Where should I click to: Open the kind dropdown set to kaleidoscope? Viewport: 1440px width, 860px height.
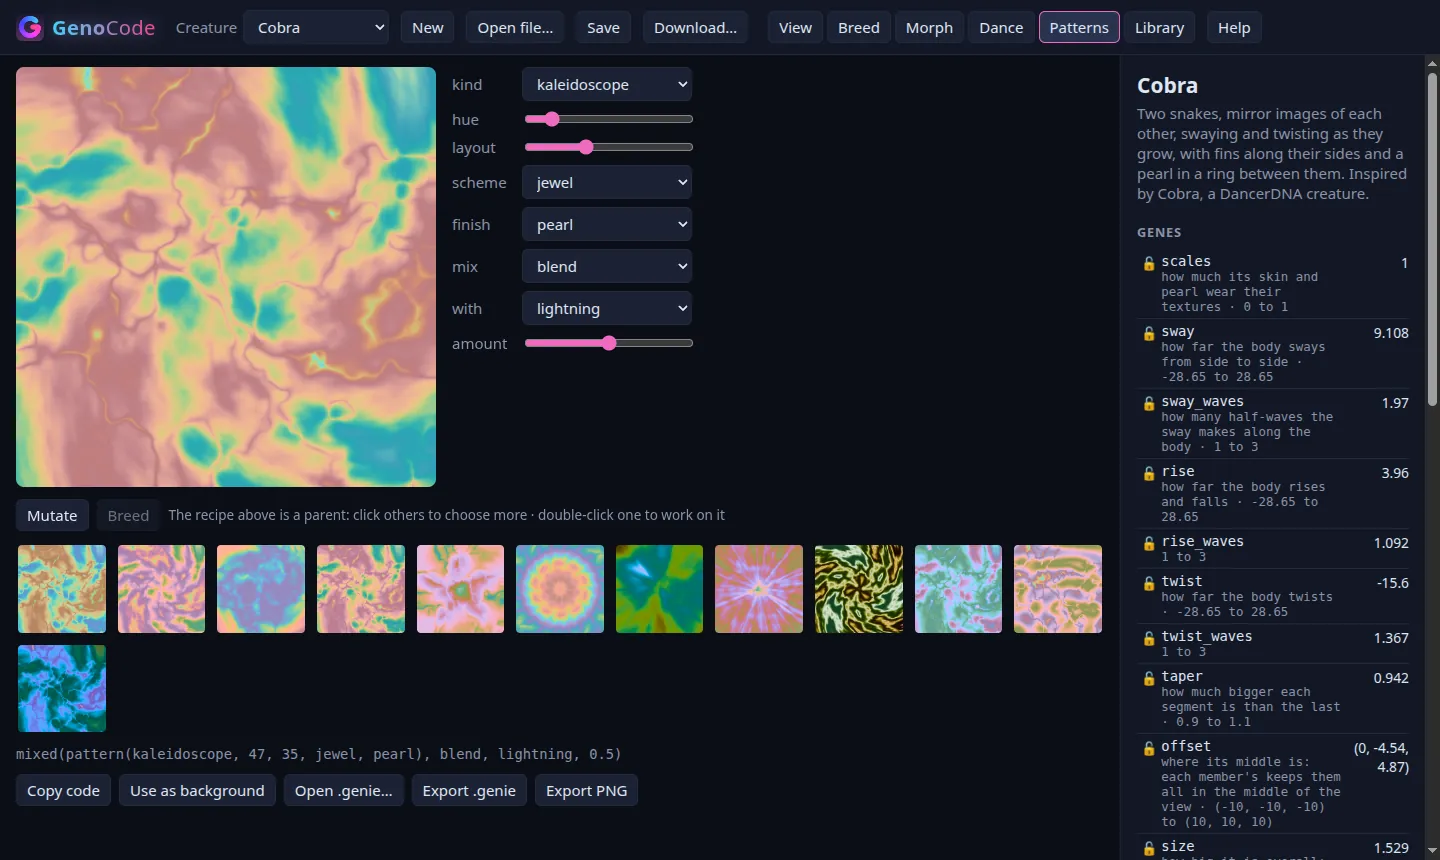[x=607, y=85]
